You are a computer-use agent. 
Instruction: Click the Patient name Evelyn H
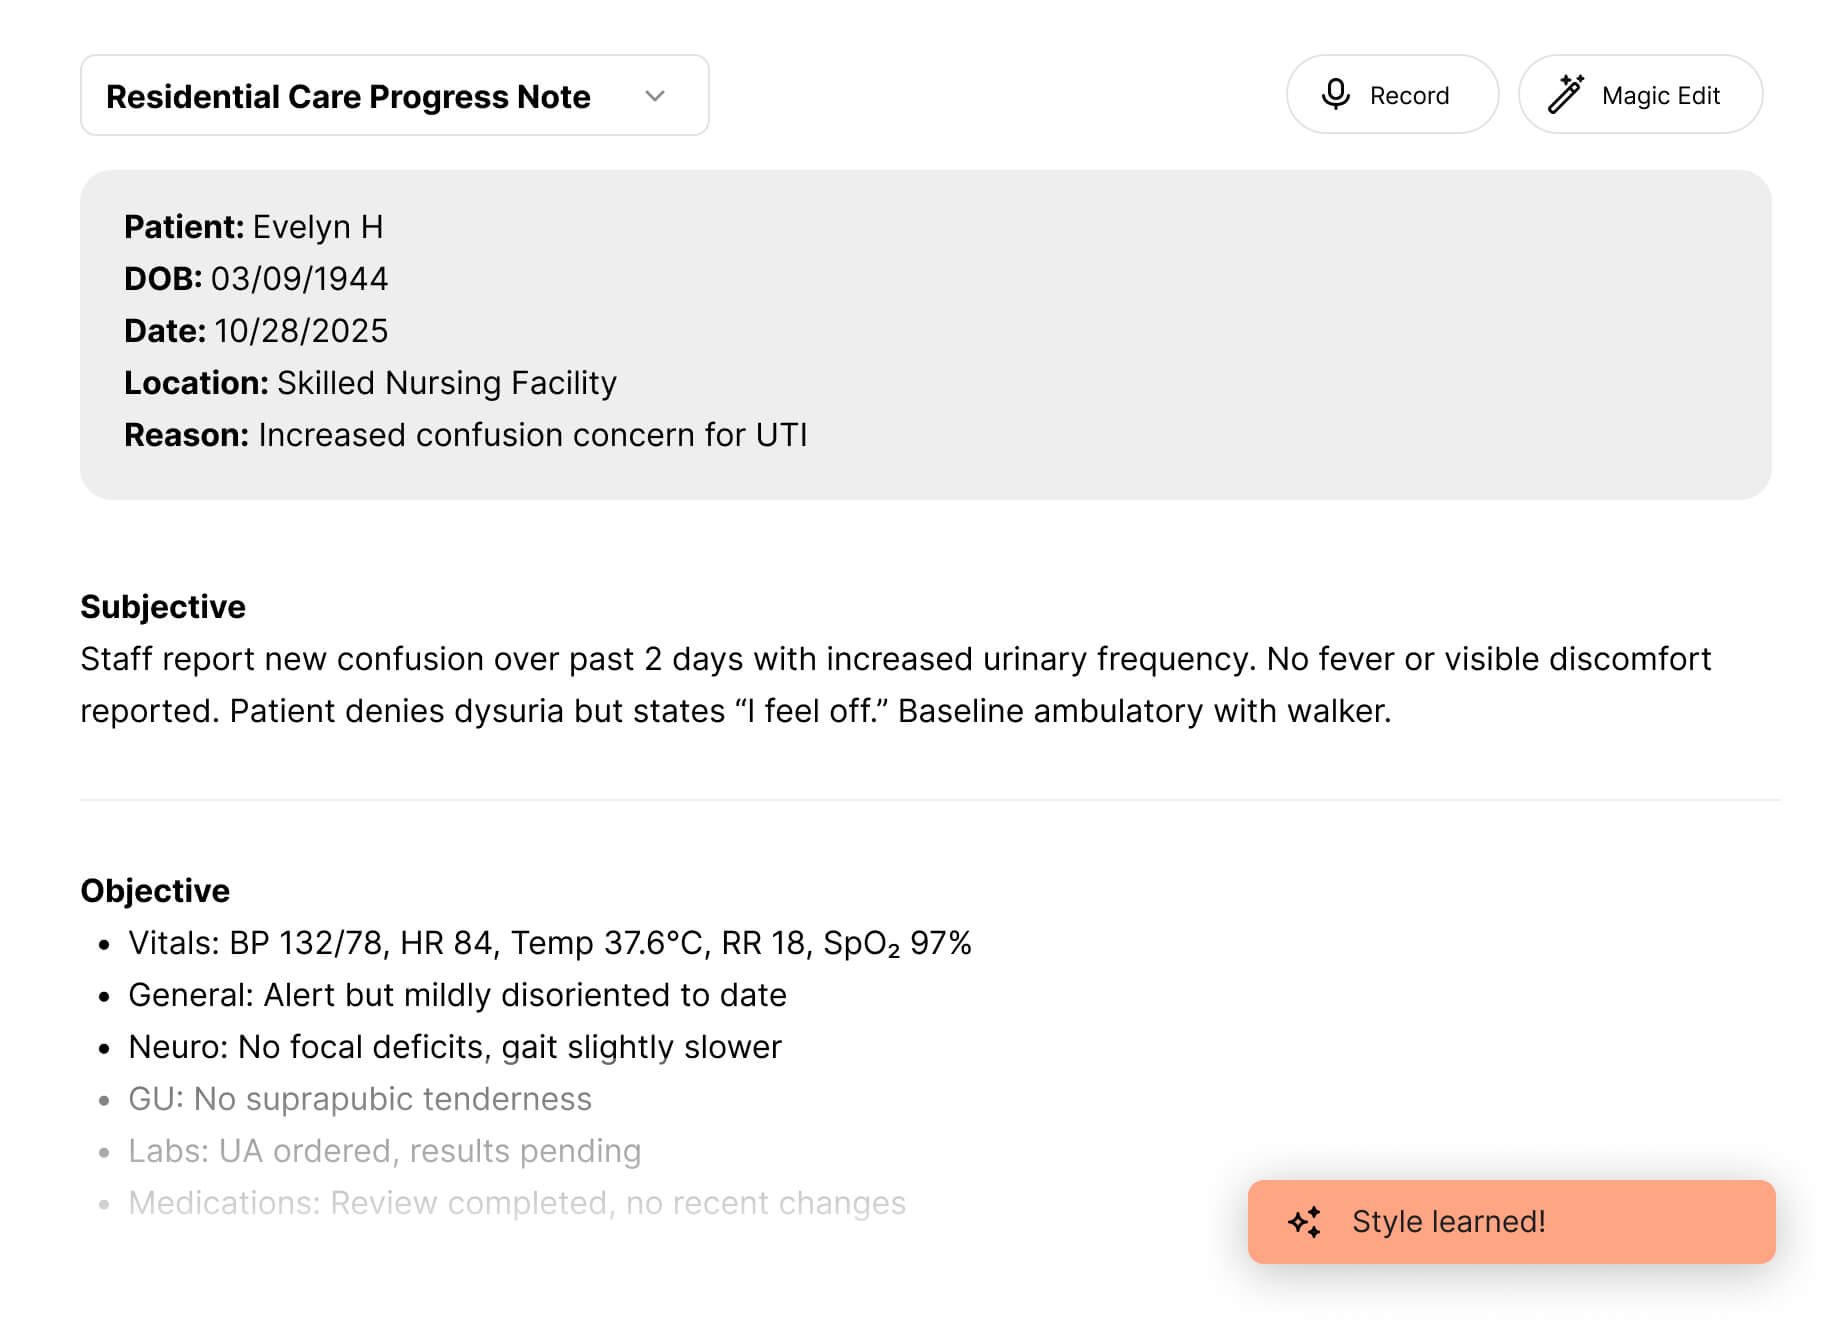click(317, 227)
